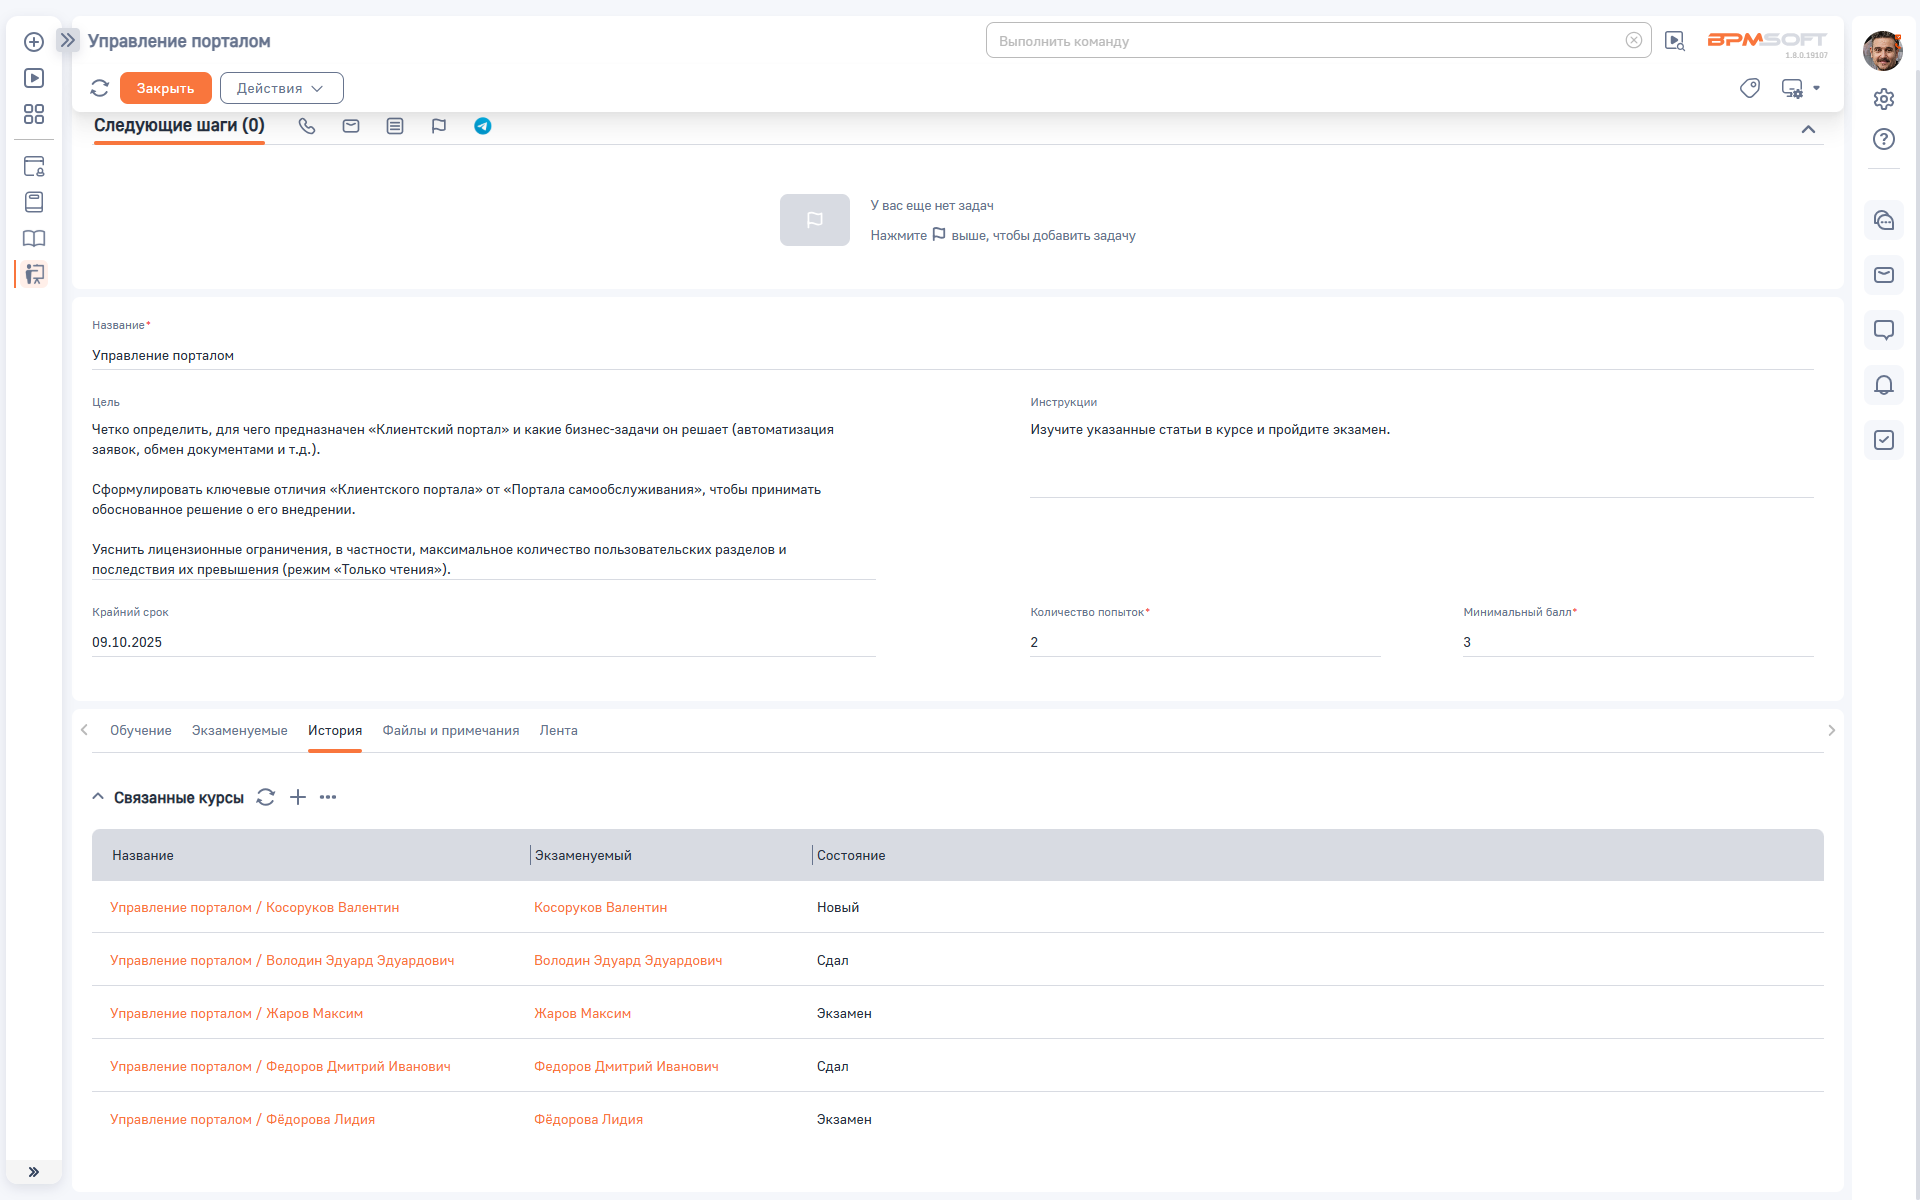Click the email icon in next steps toolbar

click(351, 126)
